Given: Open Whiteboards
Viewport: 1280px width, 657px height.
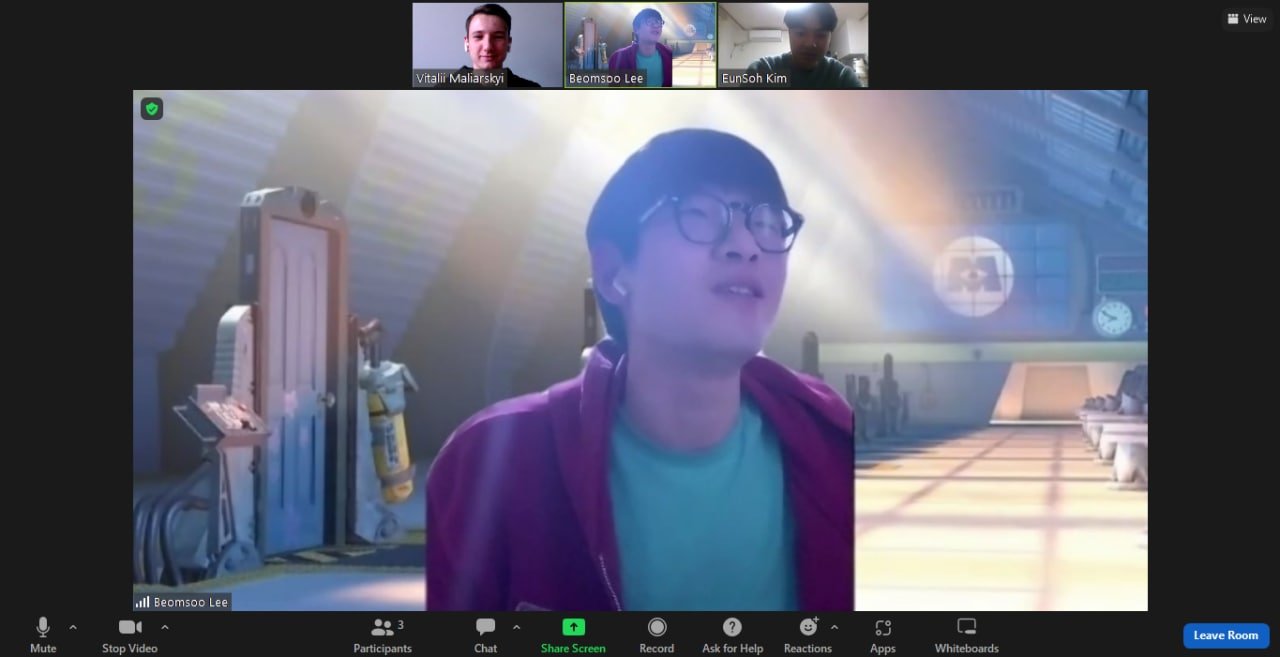Looking at the screenshot, I should tap(967, 635).
